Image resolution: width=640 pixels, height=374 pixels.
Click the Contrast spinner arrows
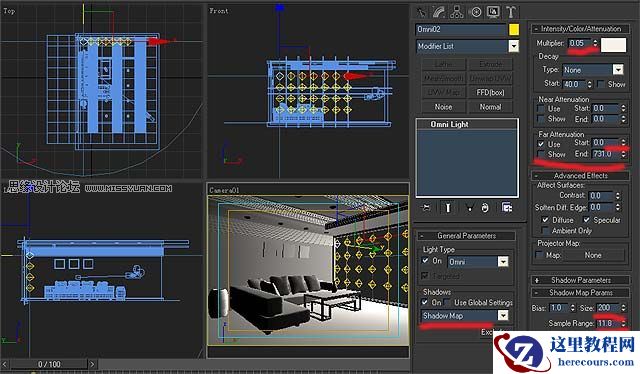618,196
